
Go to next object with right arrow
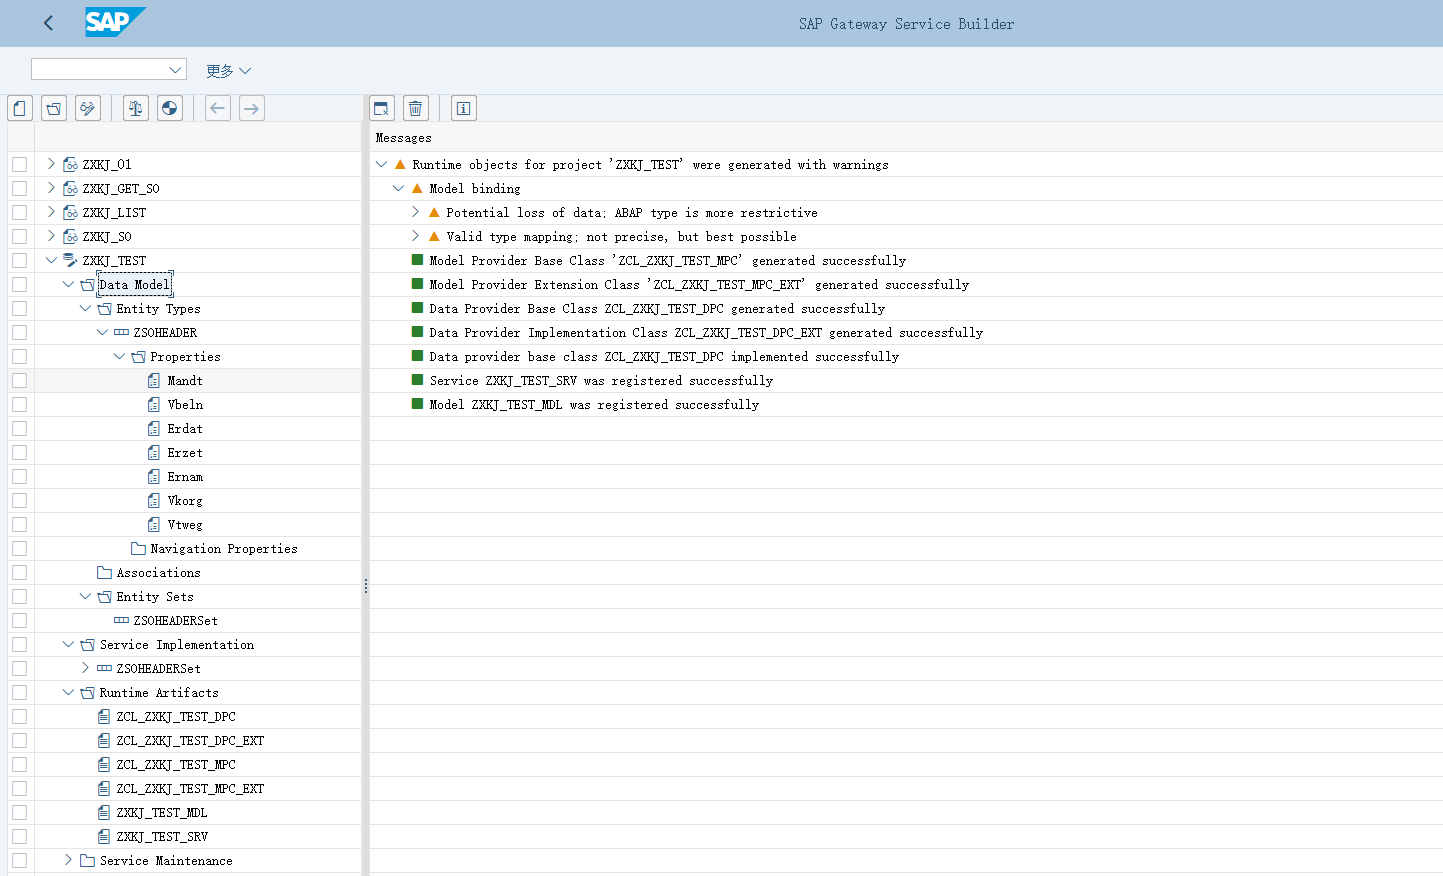(252, 108)
